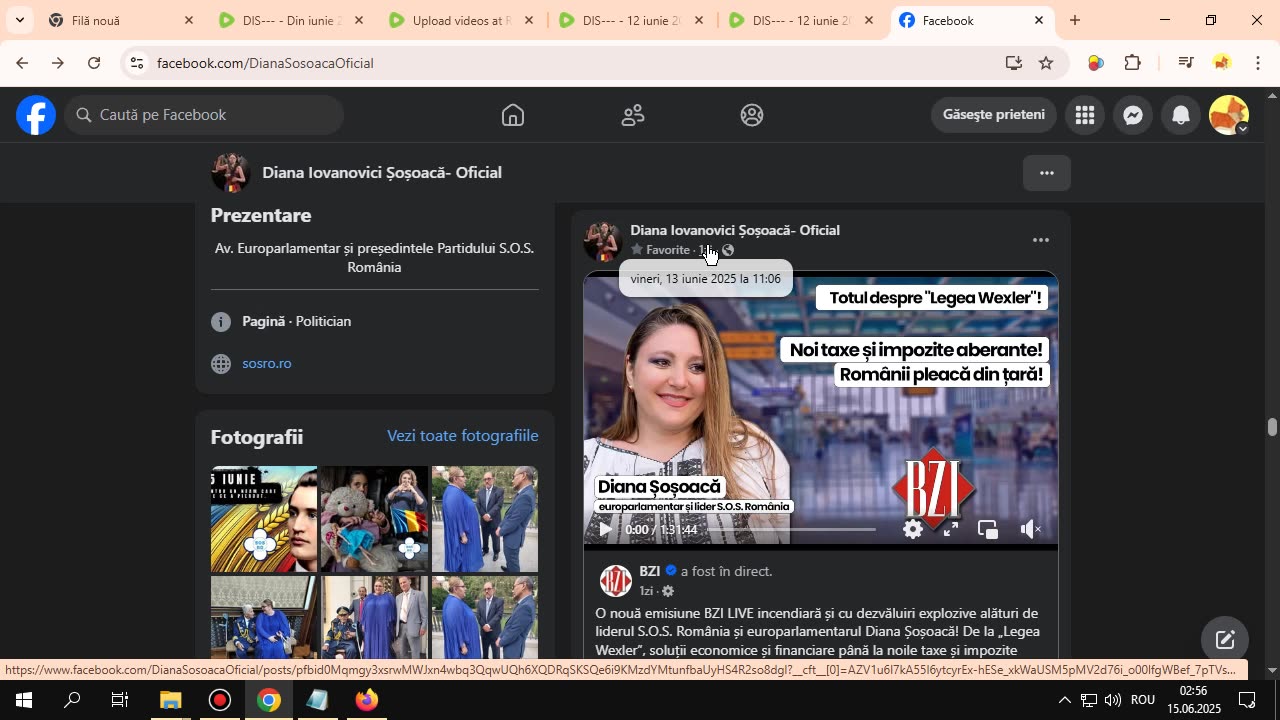Close the Facebook browser tab
1280x720 pixels.
[1039, 20]
